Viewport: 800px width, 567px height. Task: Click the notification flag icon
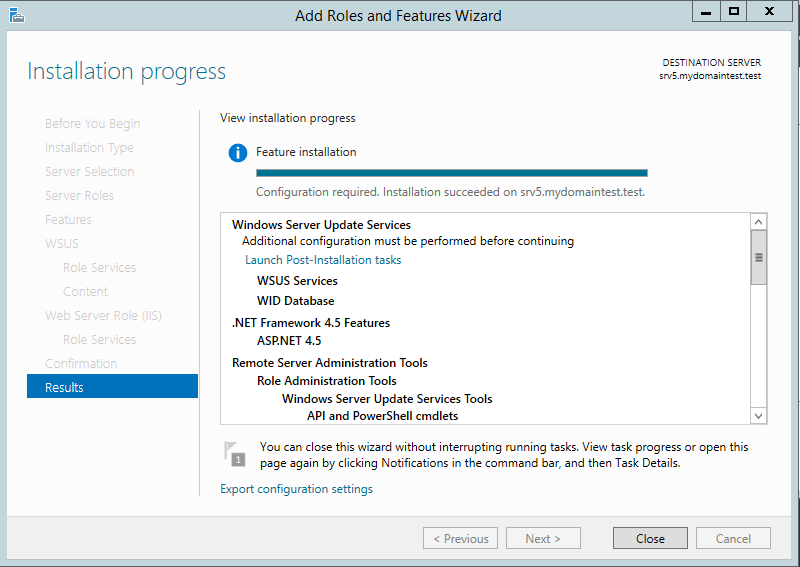235,454
